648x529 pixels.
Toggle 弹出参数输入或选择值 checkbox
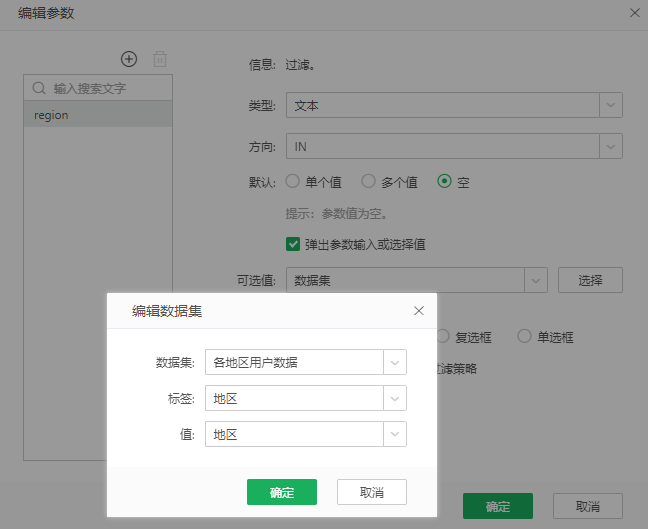[x=293, y=244]
